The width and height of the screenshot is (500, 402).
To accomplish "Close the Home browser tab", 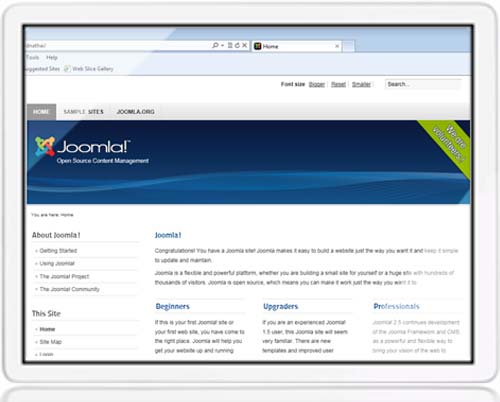I will (337, 46).
